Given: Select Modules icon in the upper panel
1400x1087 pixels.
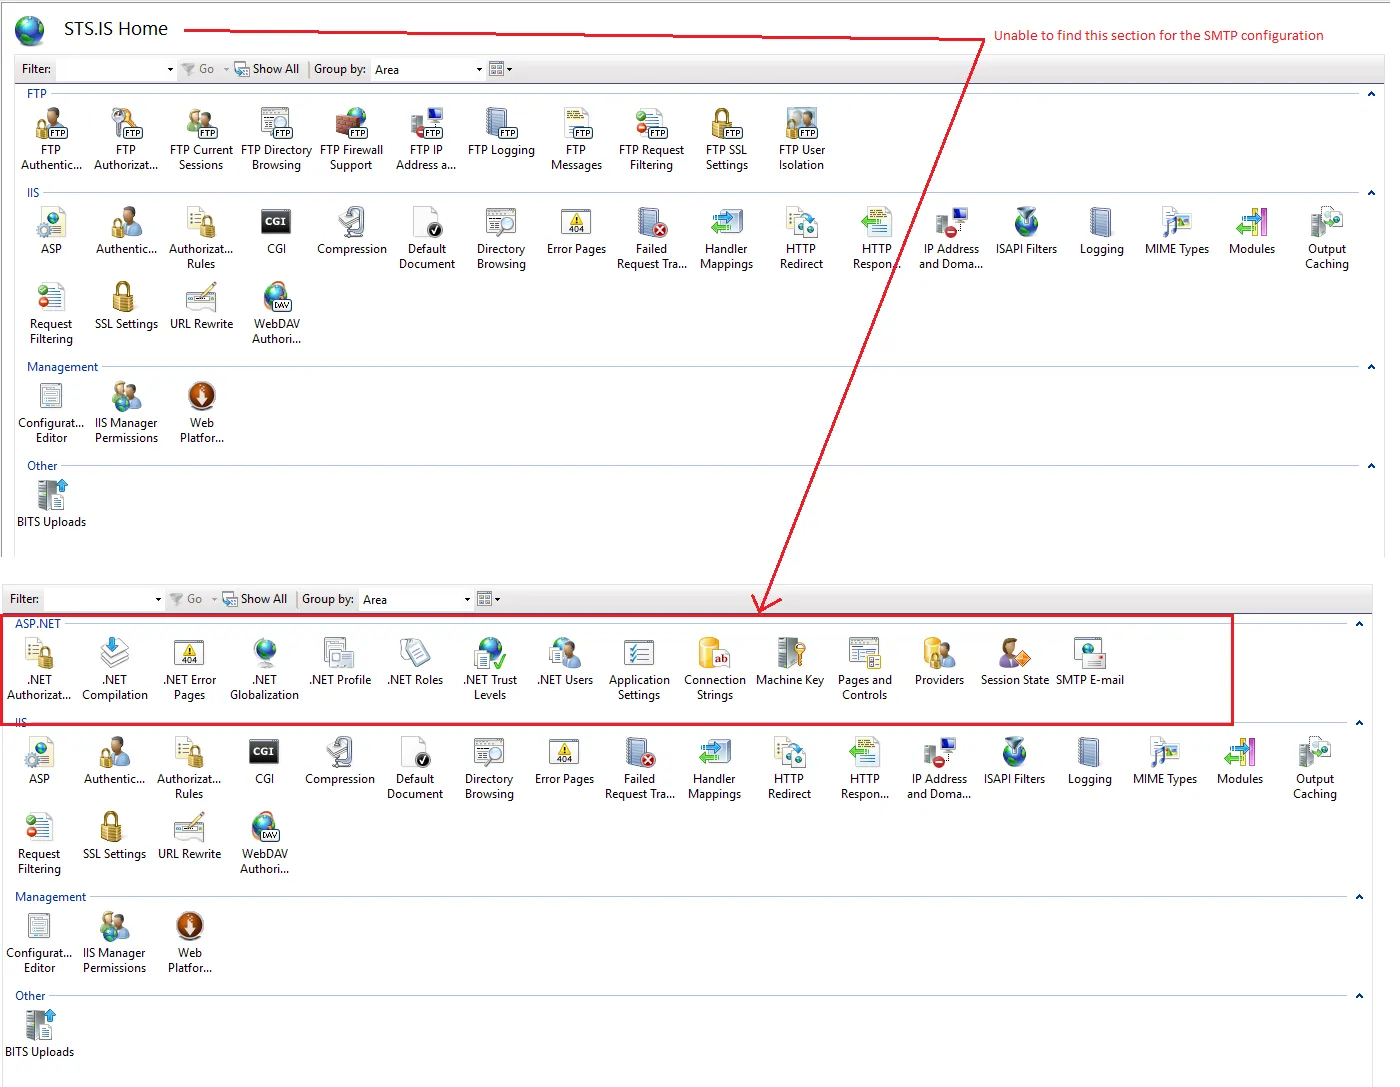Looking at the screenshot, I should pyautogui.click(x=1251, y=222).
